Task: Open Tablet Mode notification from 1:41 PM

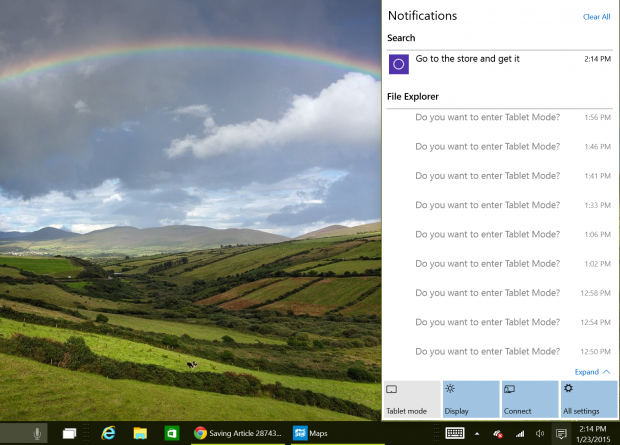Action: coord(500,176)
